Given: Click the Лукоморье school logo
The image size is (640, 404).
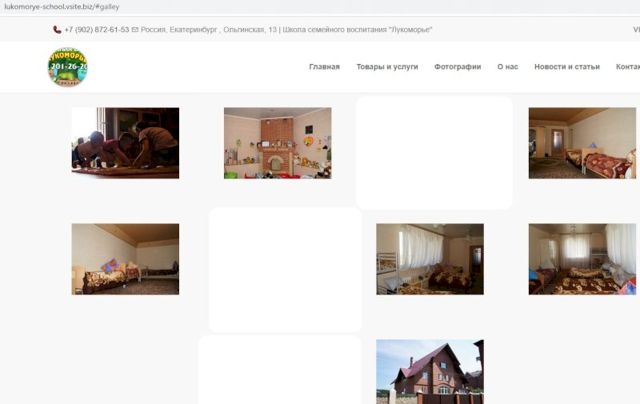Looking at the screenshot, I should pos(67,67).
